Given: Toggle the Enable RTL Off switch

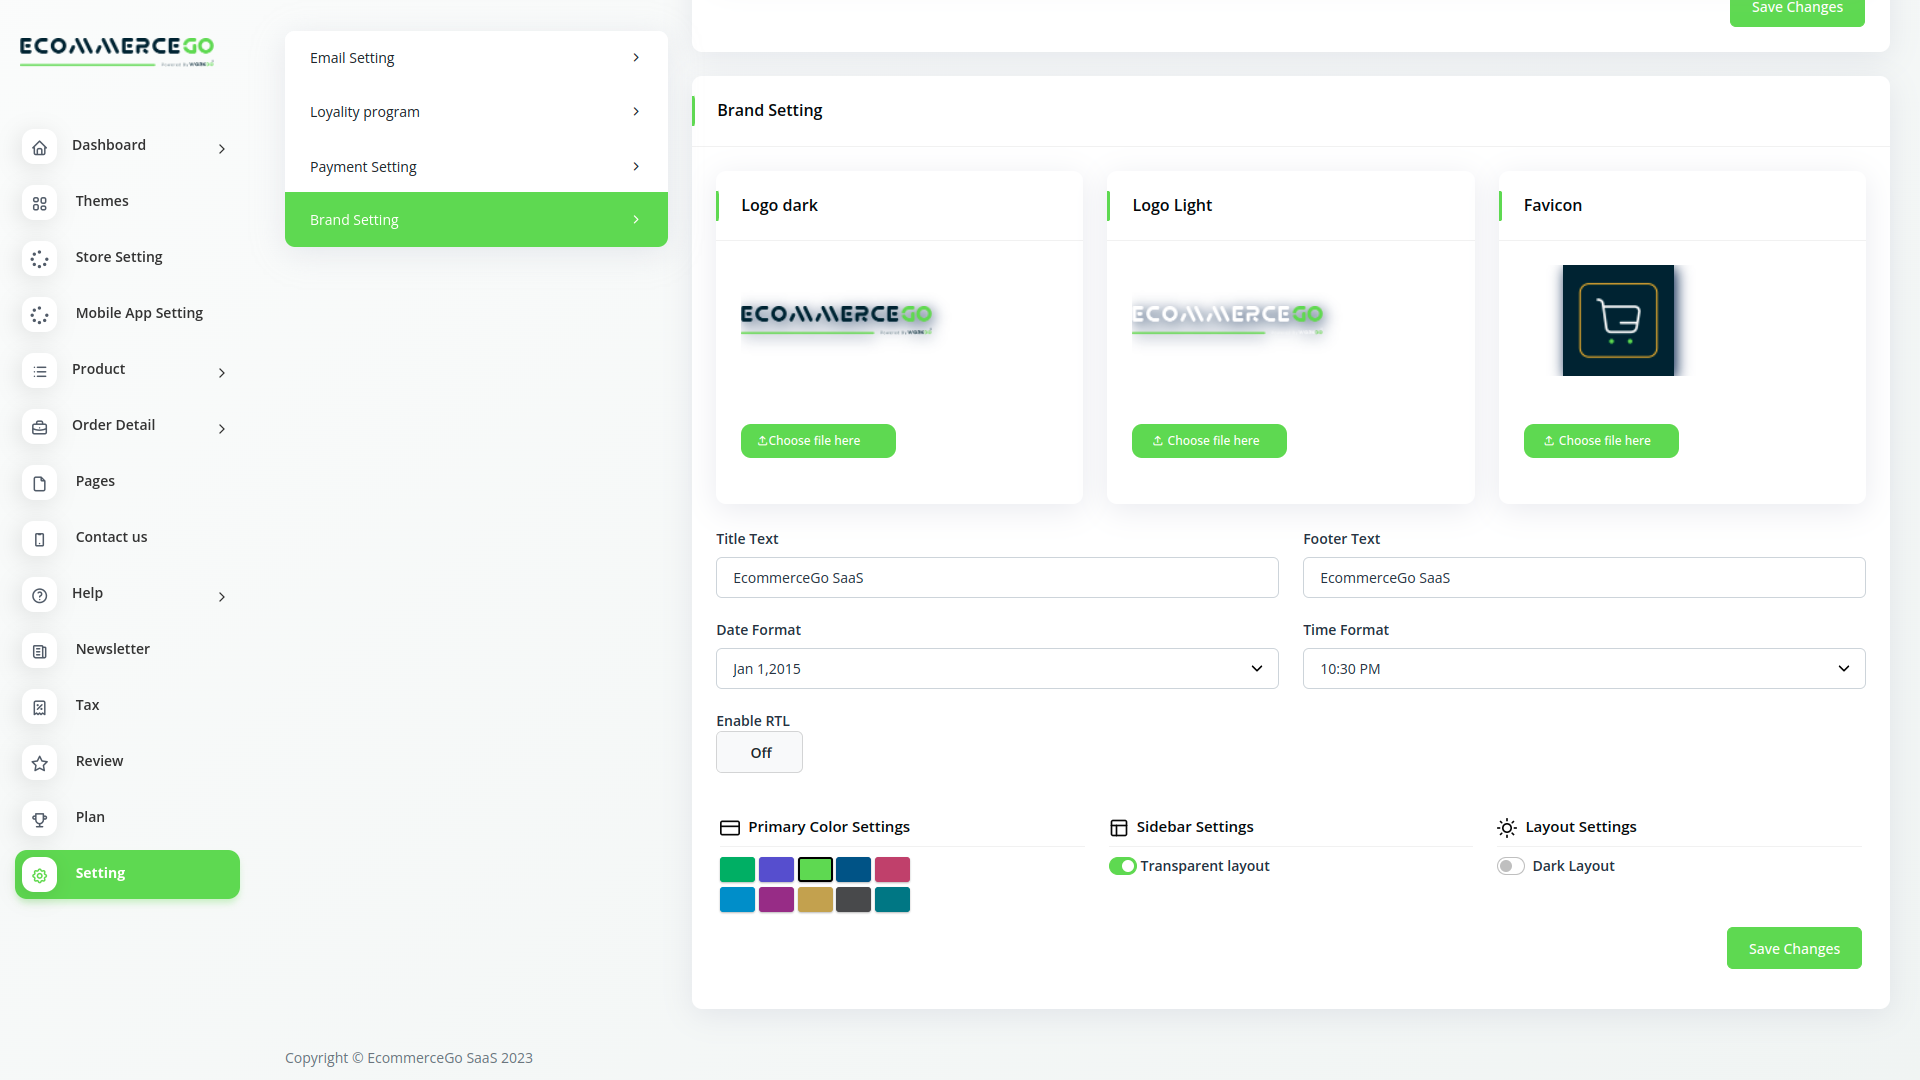Looking at the screenshot, I should [x=759, y=753].
